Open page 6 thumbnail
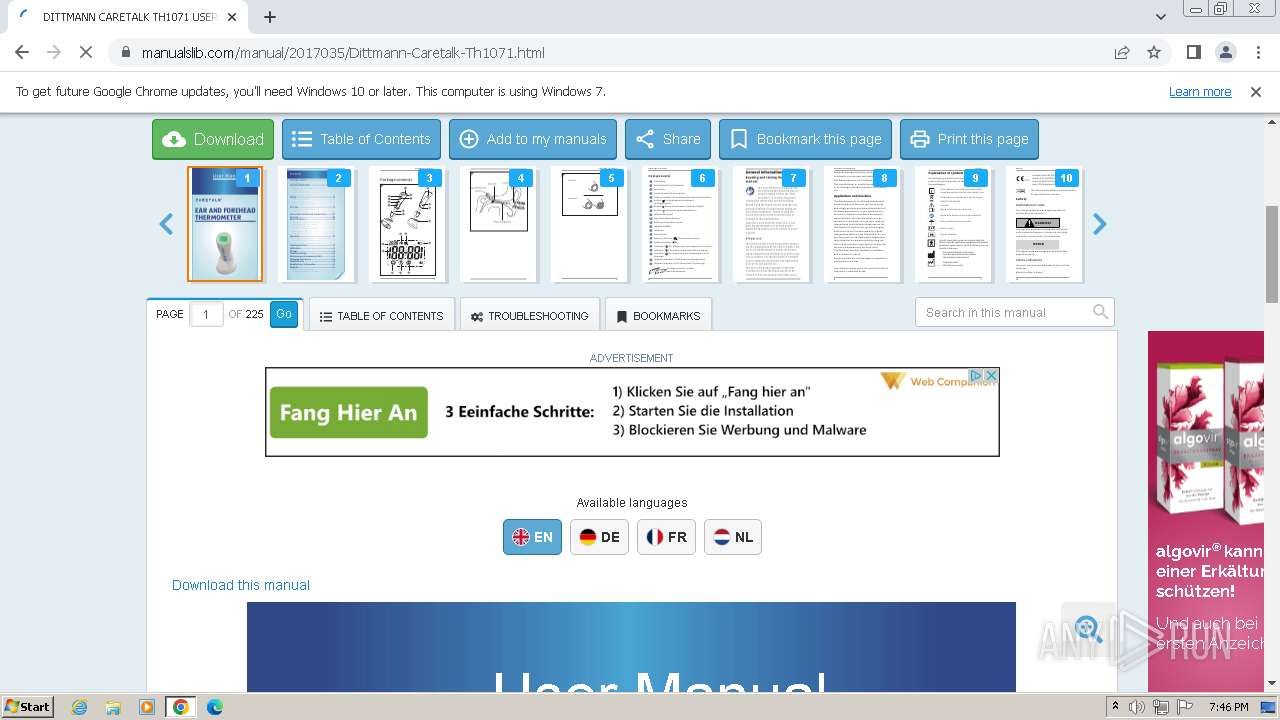This screenshot has height=720, width=1280. (x=680, y=224)
